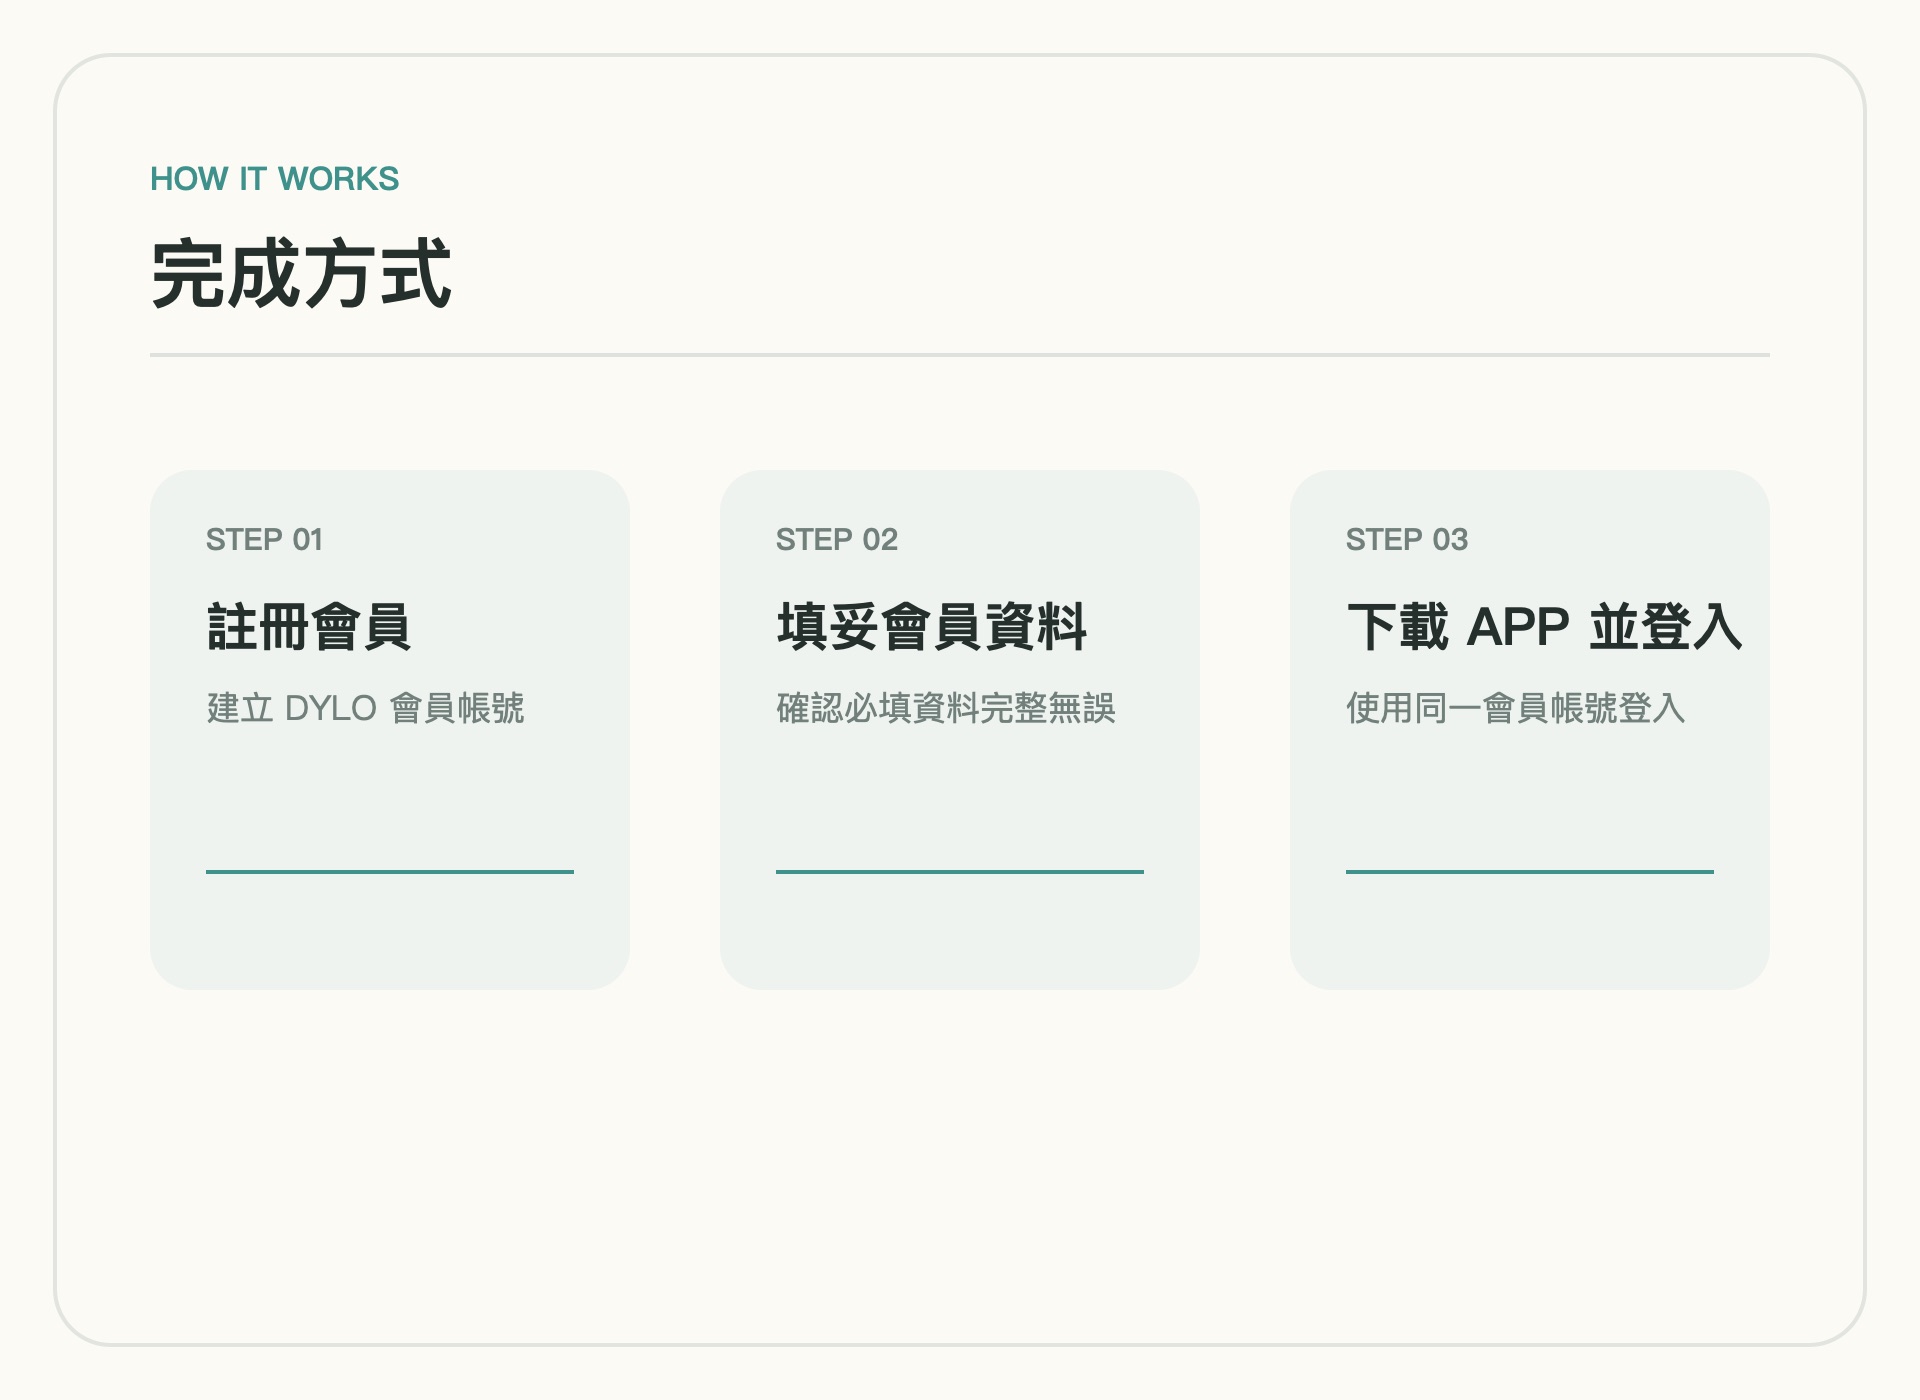The image size is (1920, 1400).
Task: Click the 使用同一會員帳號登入 description
Action: click(x=1516, y=708)
